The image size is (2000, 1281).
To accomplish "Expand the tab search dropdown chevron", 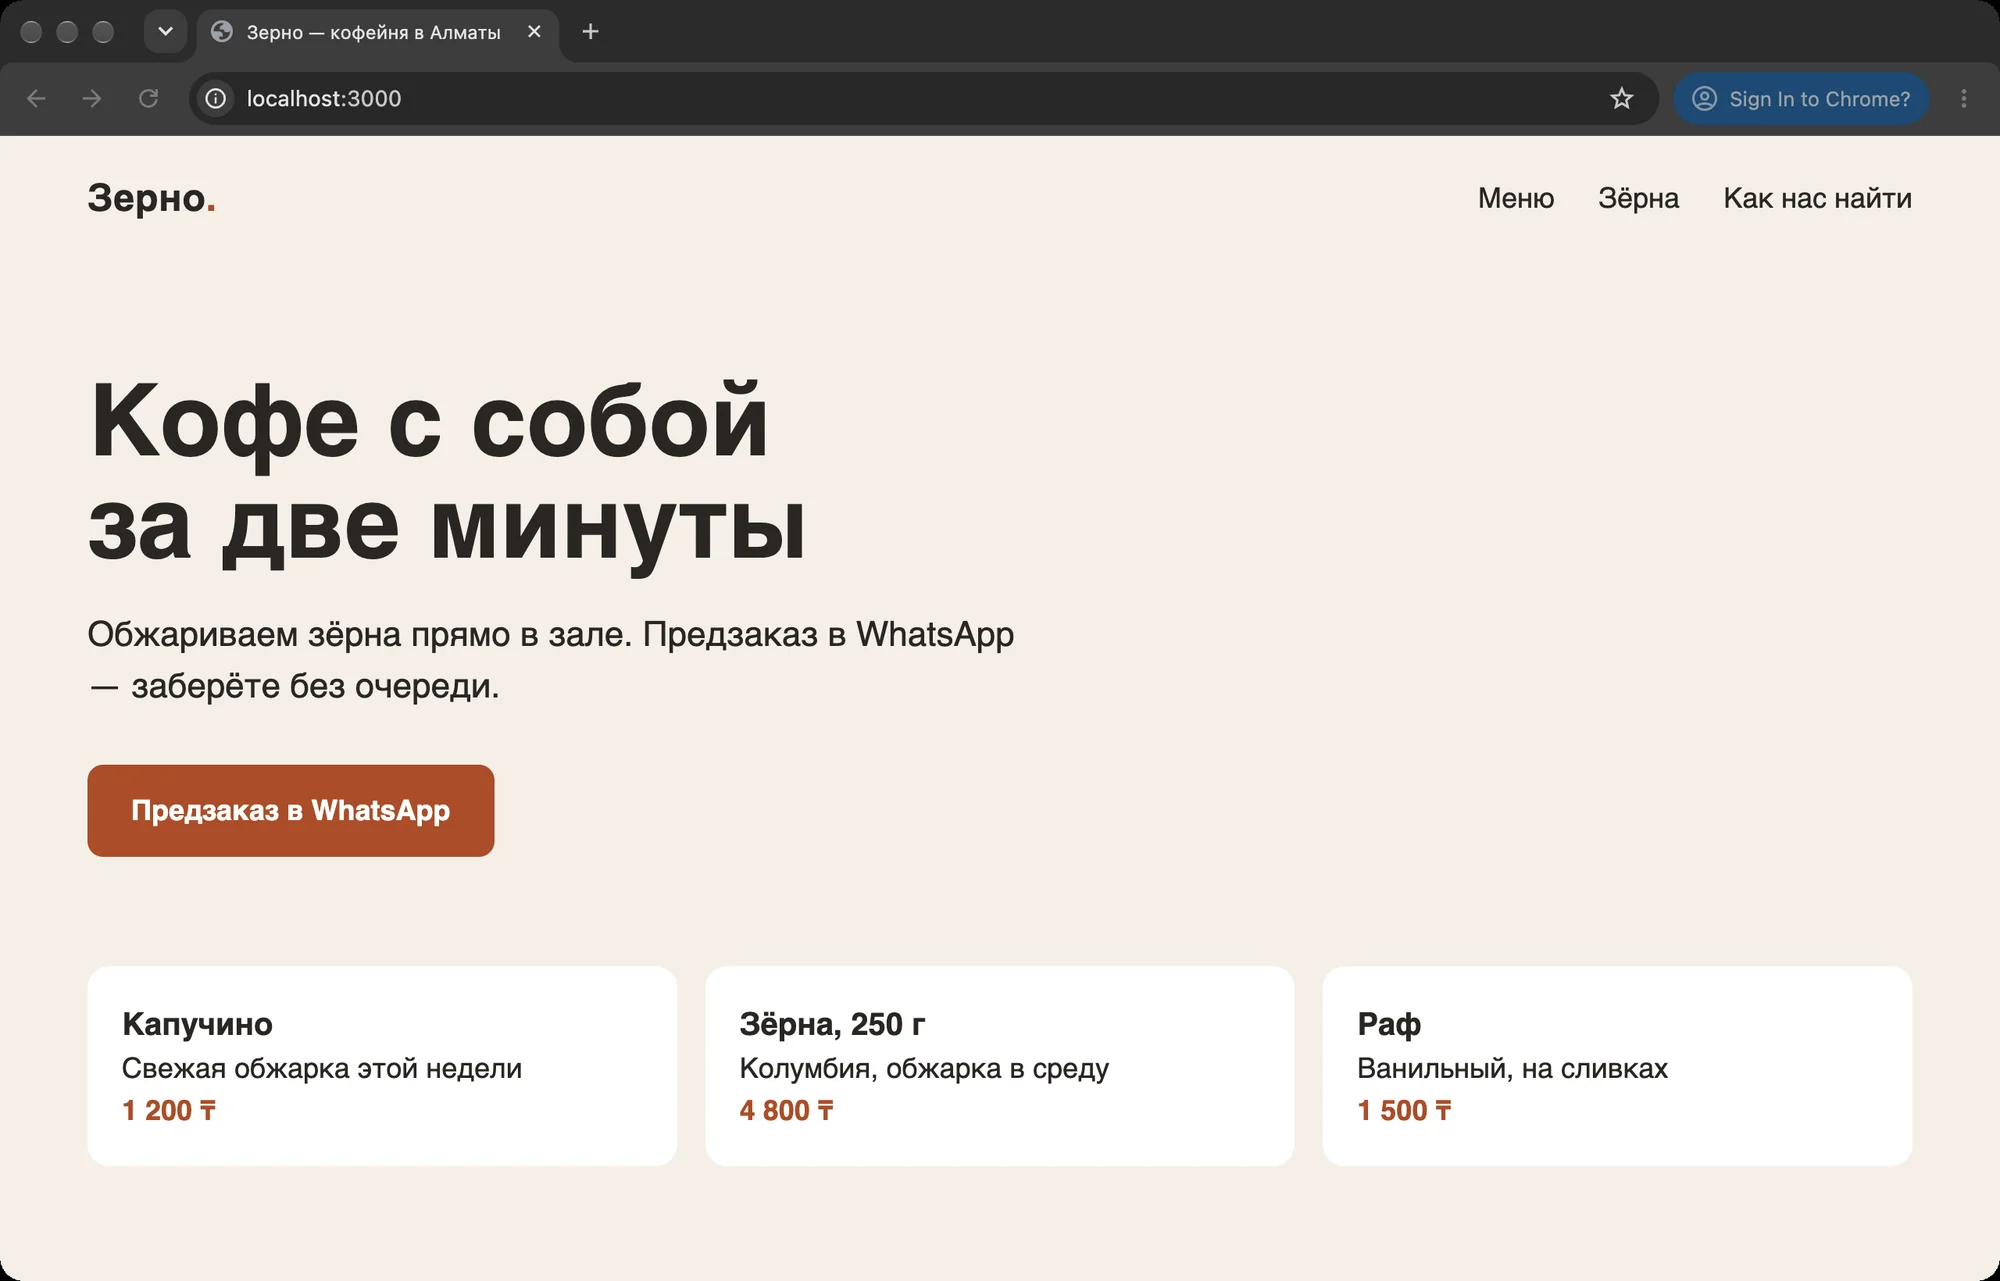I will coord(166,32).
